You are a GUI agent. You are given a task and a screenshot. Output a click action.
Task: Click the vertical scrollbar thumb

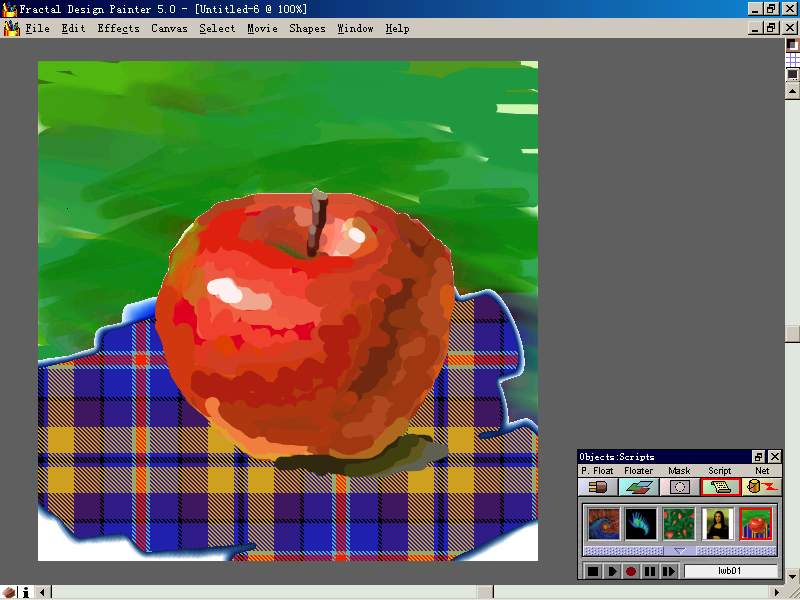point(792,334)
